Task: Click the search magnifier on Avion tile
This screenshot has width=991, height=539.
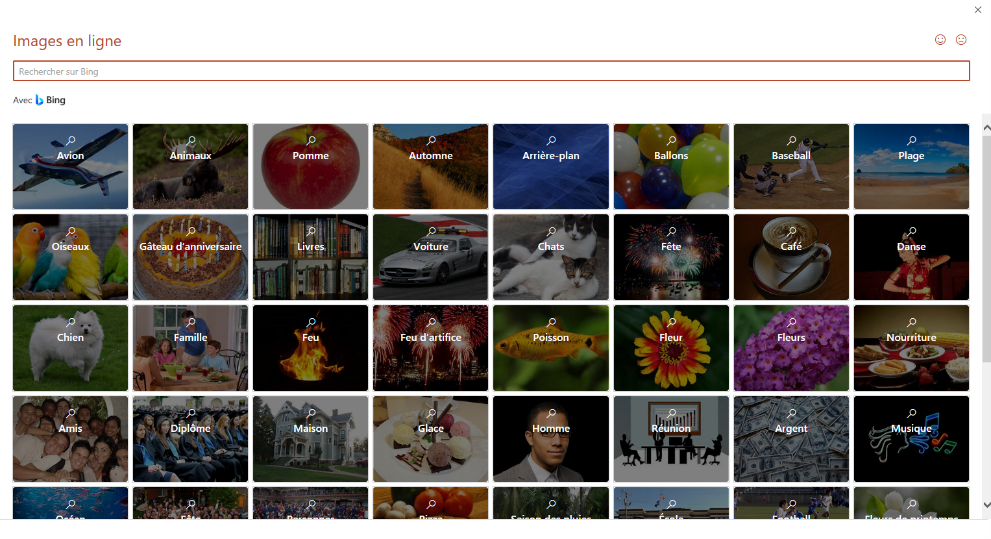Action: 71,140
